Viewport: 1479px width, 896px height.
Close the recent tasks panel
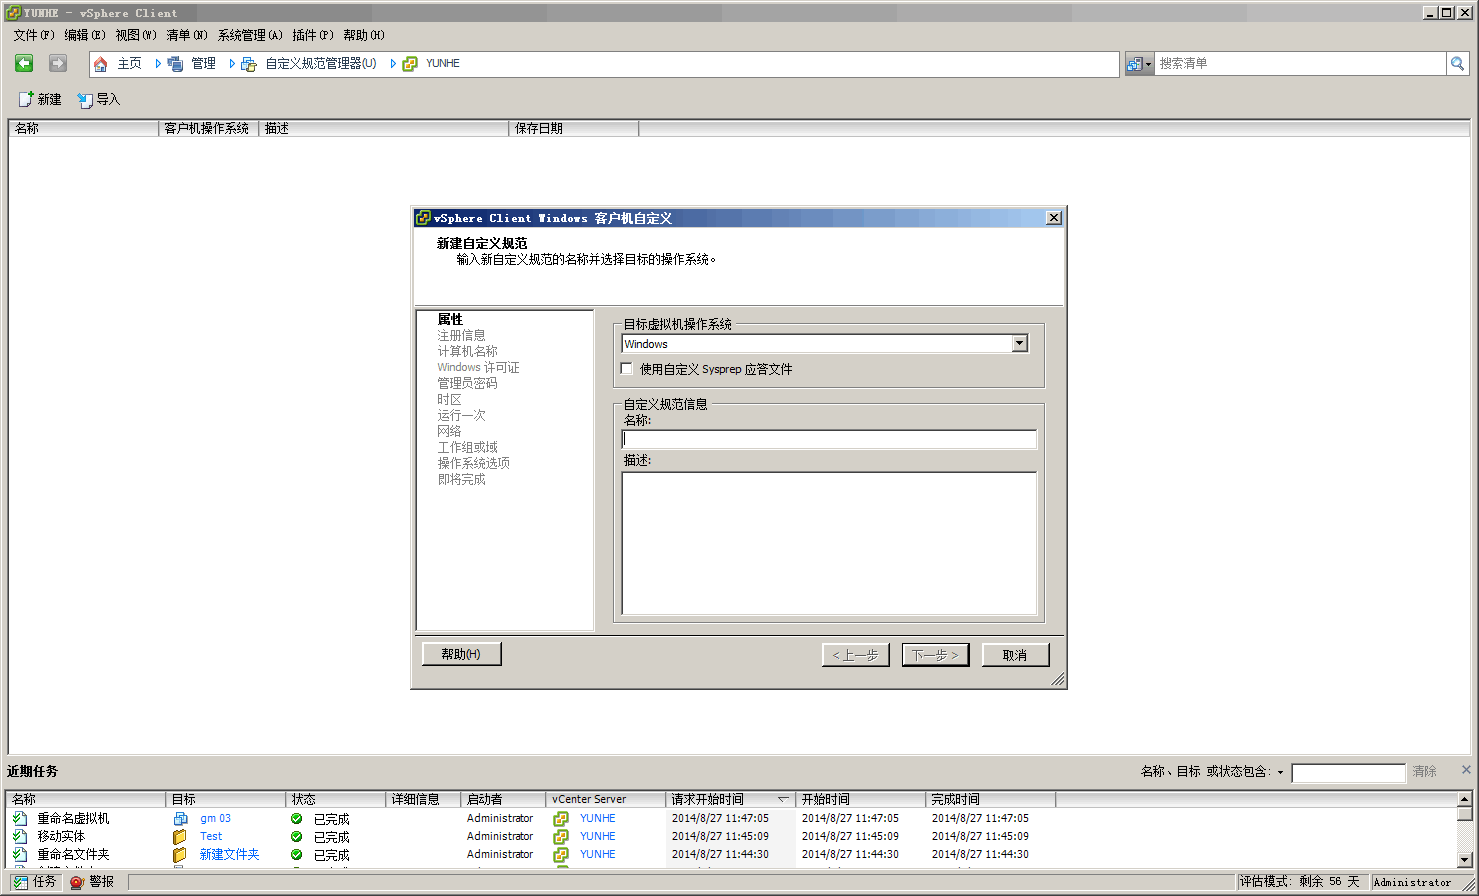[x=1466, y=769]
